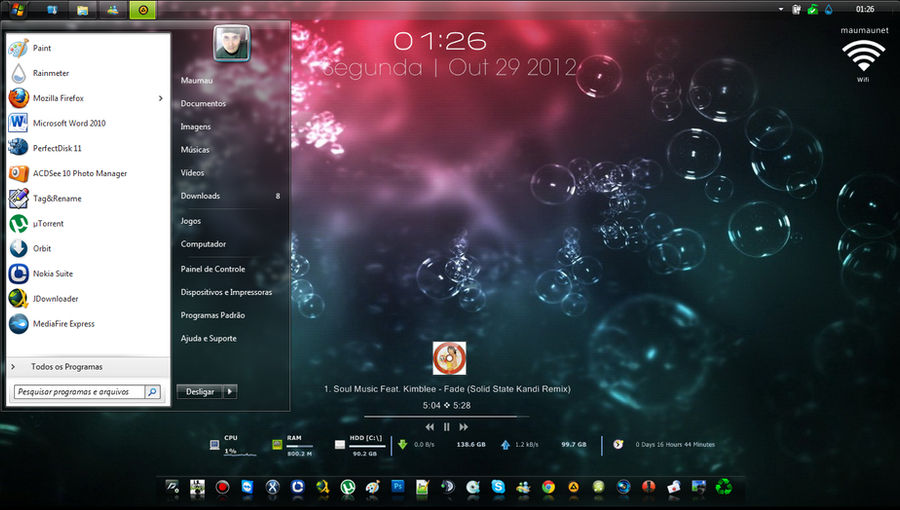Click the Desligar button

[200, 392]
